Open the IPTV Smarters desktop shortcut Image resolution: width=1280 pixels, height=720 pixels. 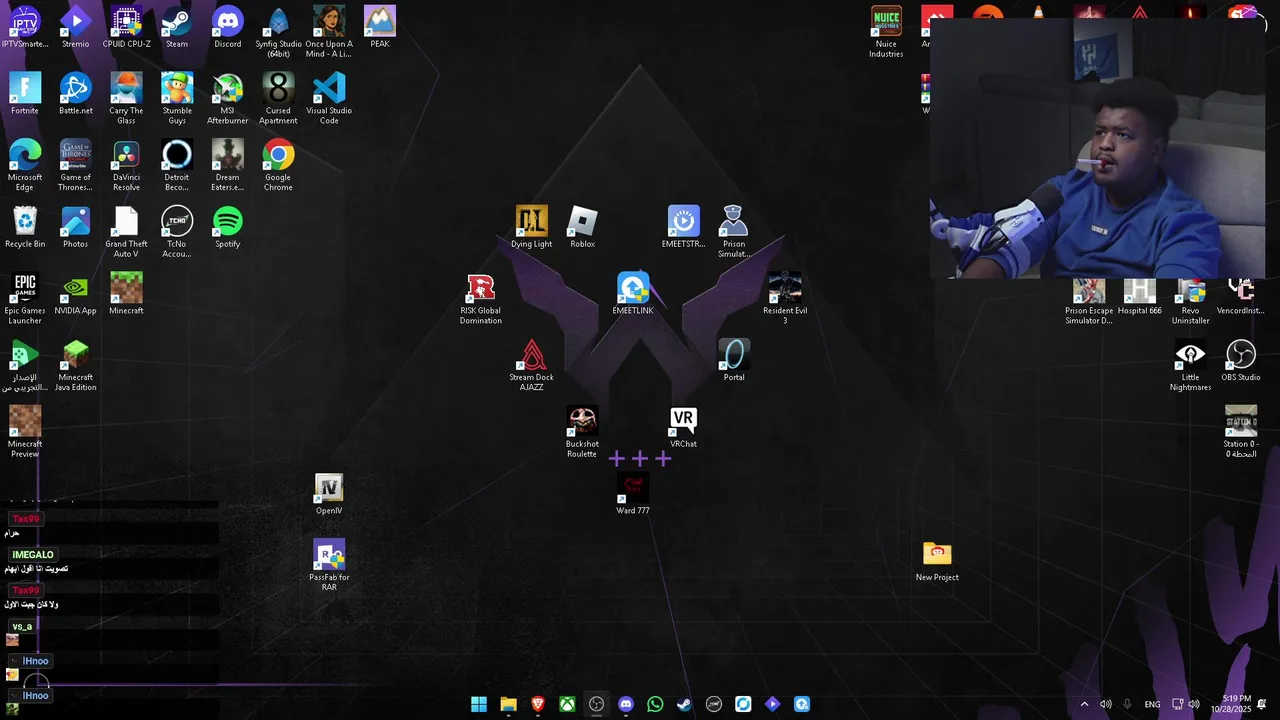point(25,27)
